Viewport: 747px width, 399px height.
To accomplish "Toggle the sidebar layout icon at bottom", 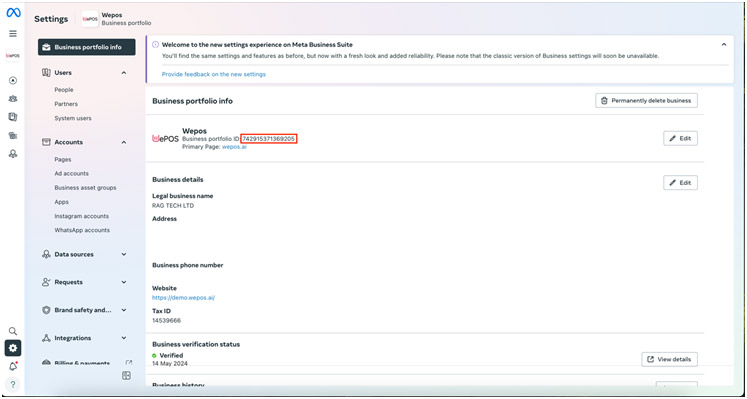I will (126, 376).
